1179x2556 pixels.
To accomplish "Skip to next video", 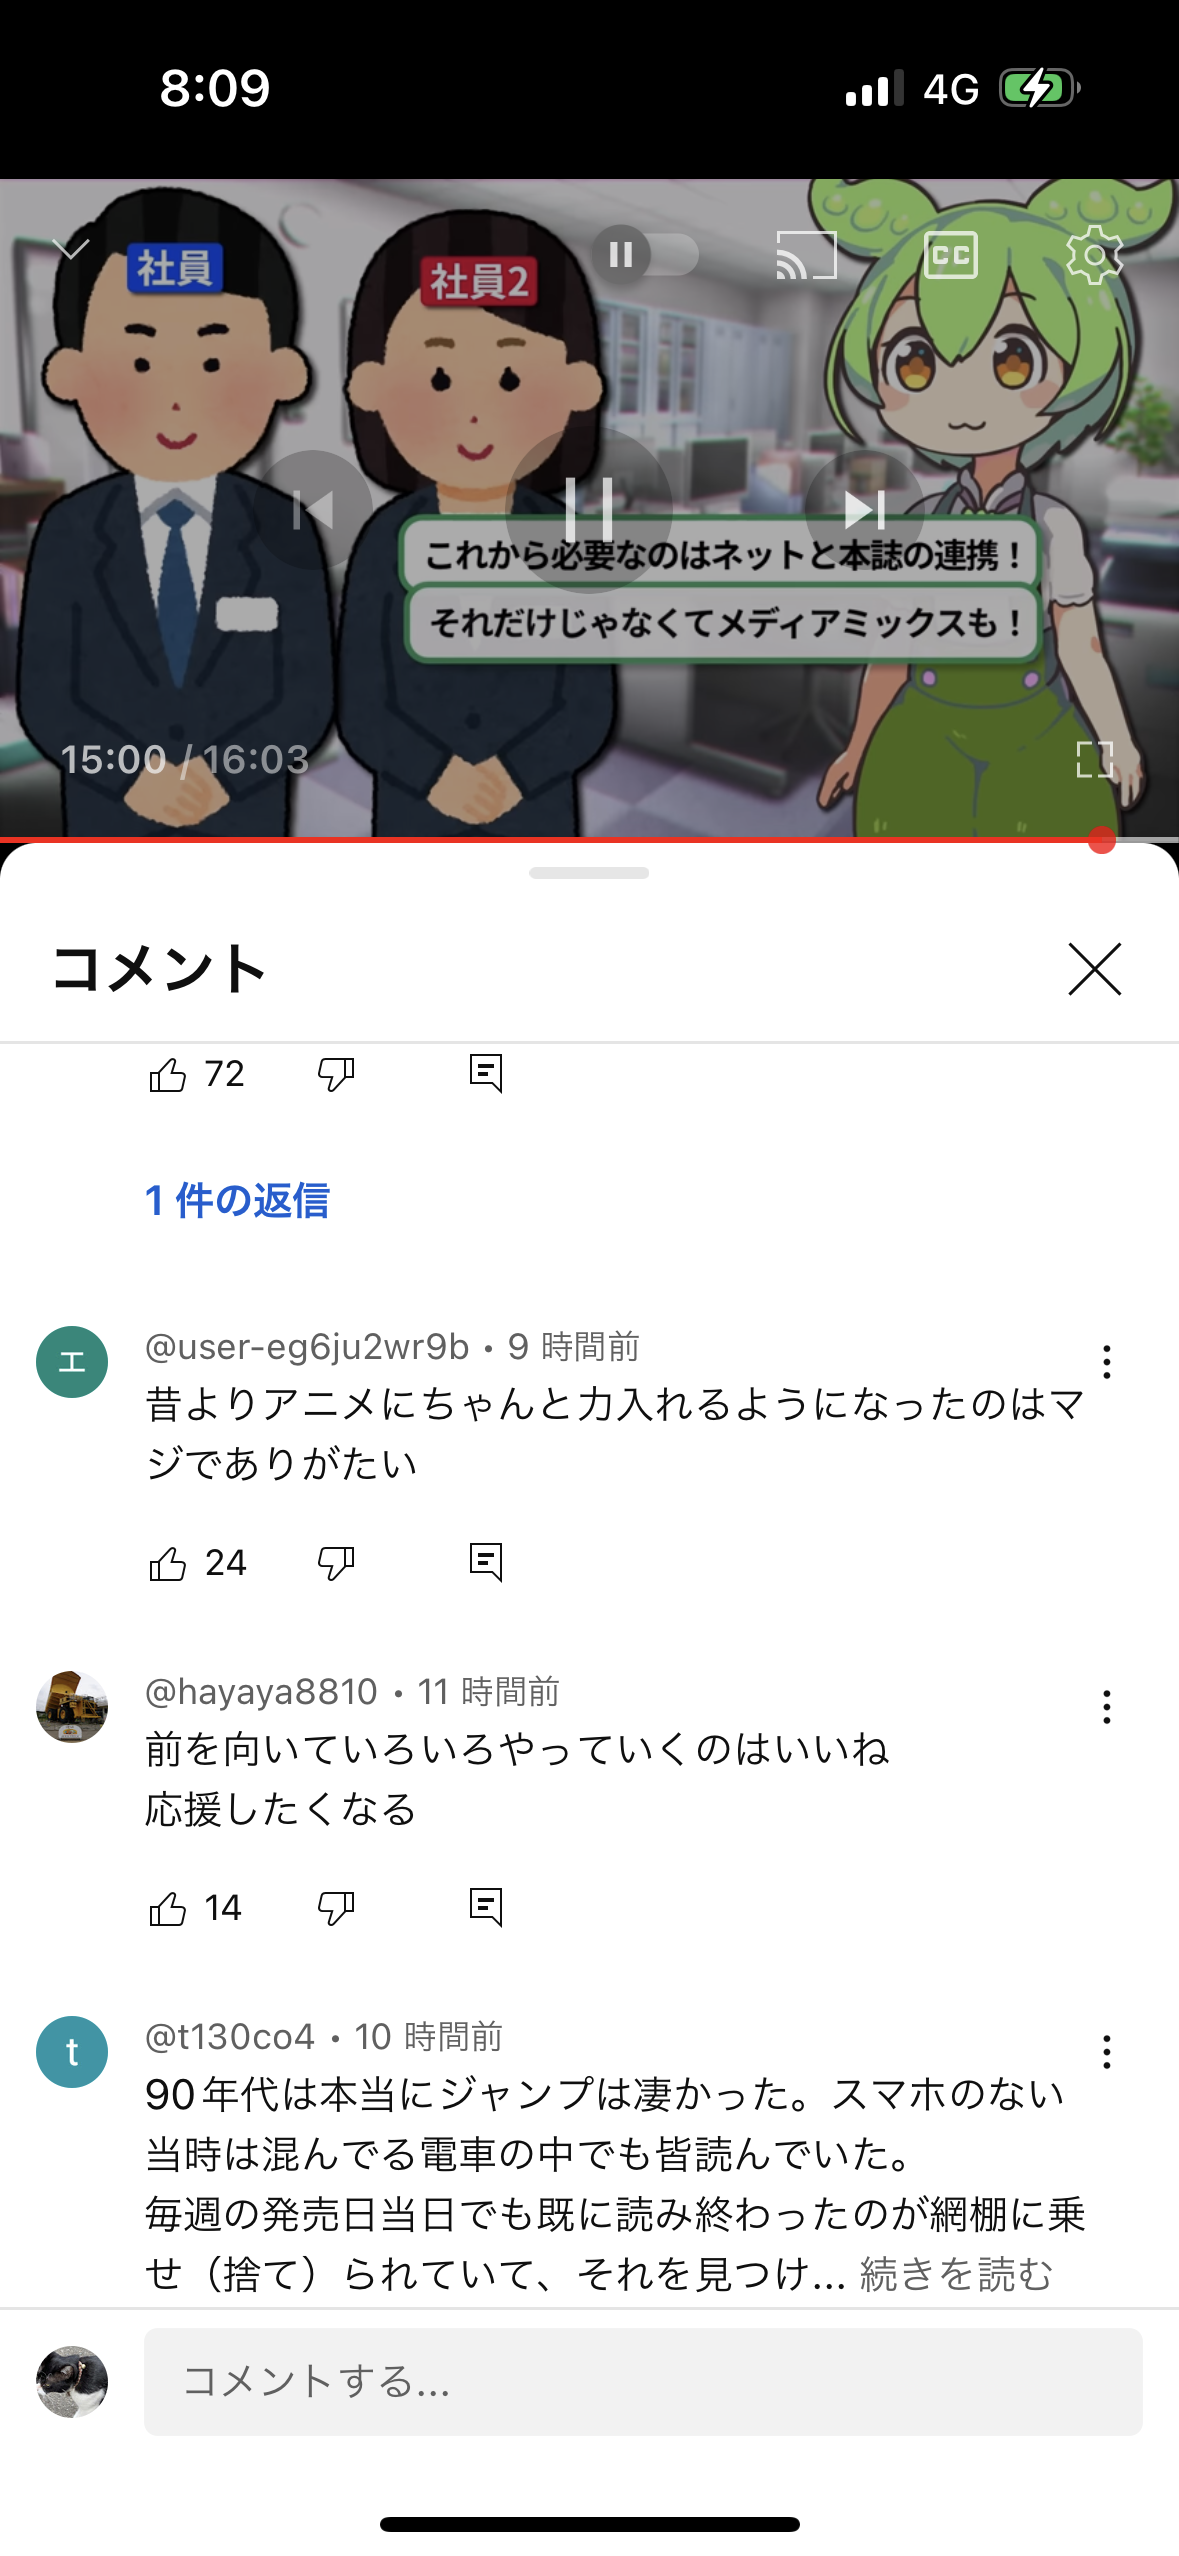I will 865,510.
